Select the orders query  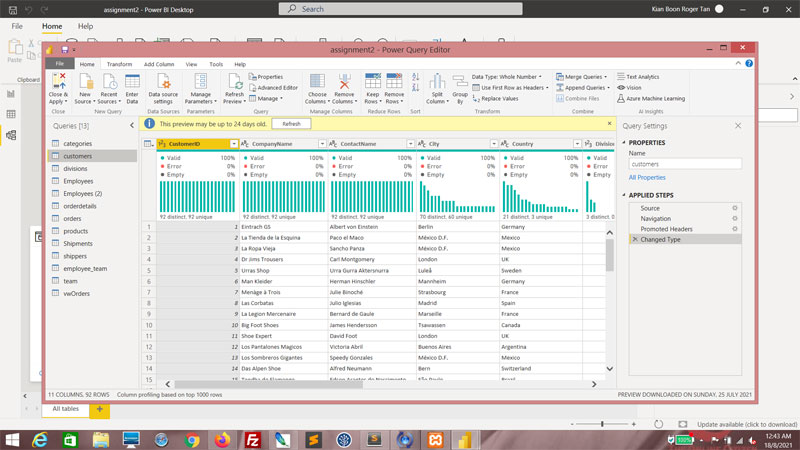(x=72, y=218)
